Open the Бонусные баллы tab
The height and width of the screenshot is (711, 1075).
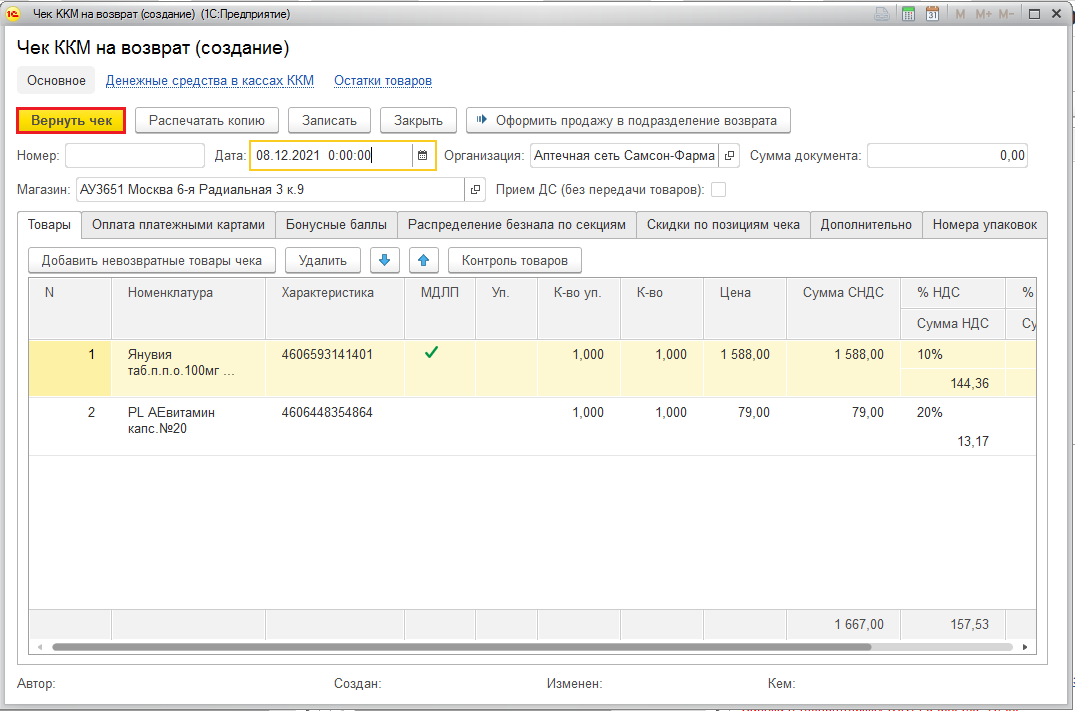click(x=335, y=225)
